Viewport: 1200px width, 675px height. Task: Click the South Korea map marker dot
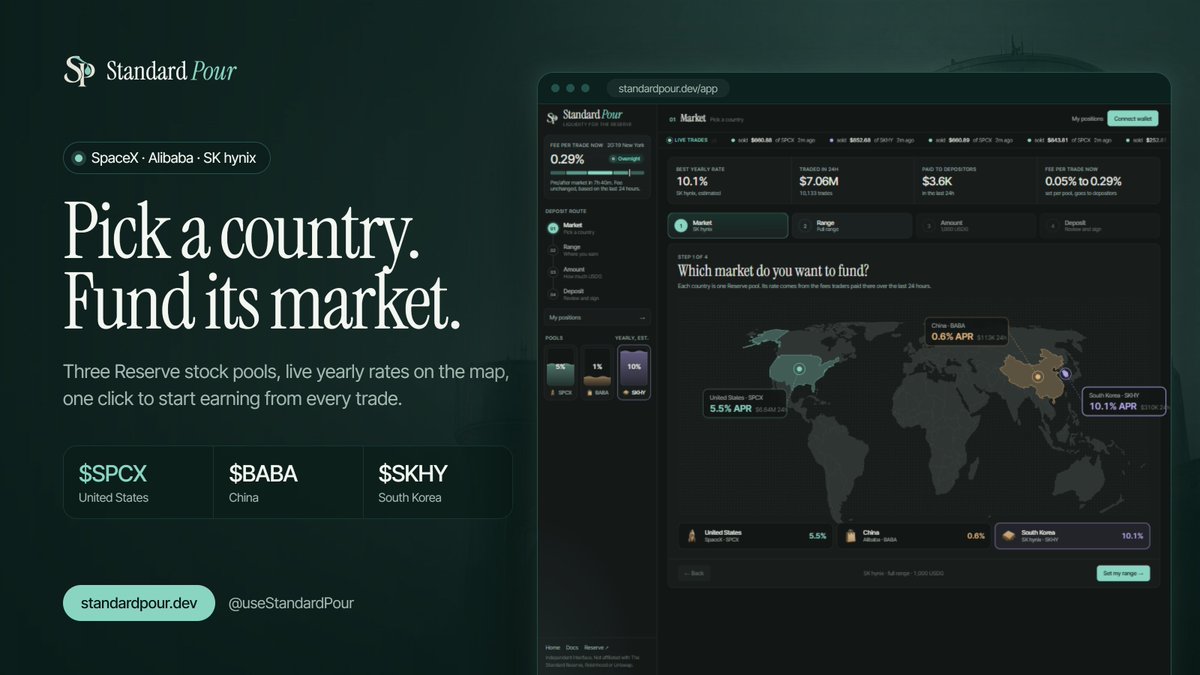(1066, 373)
